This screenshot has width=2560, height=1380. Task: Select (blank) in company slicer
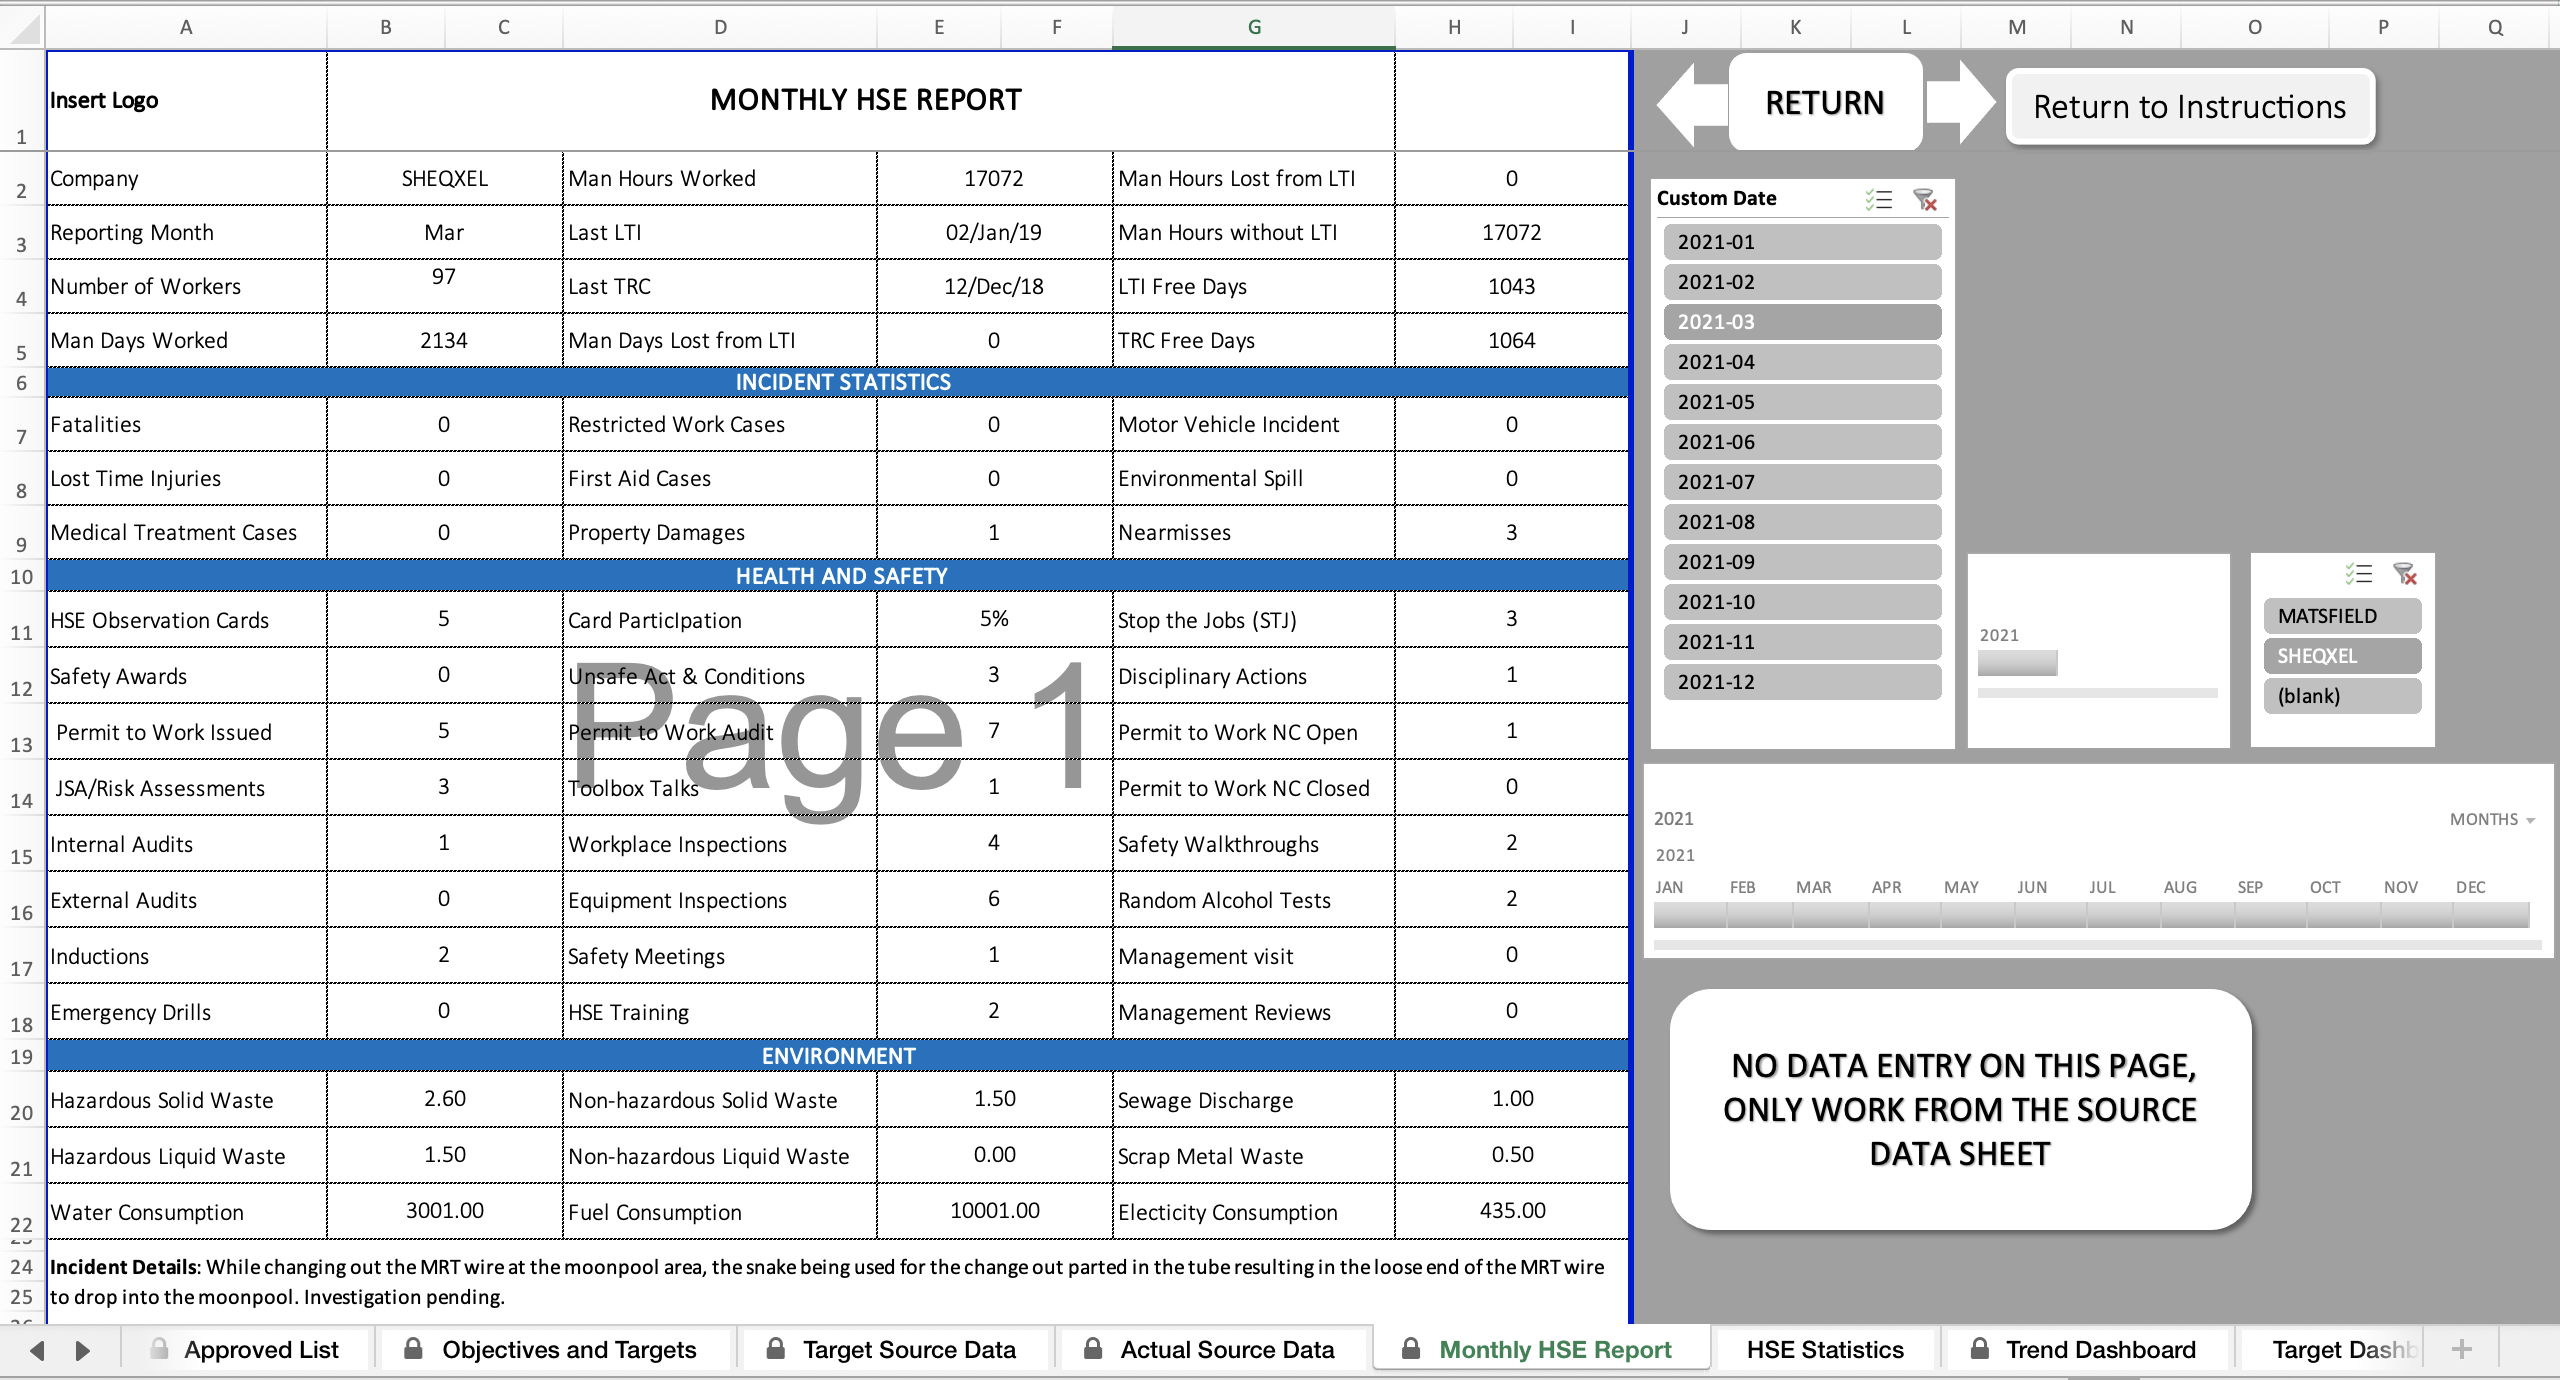2342,696
